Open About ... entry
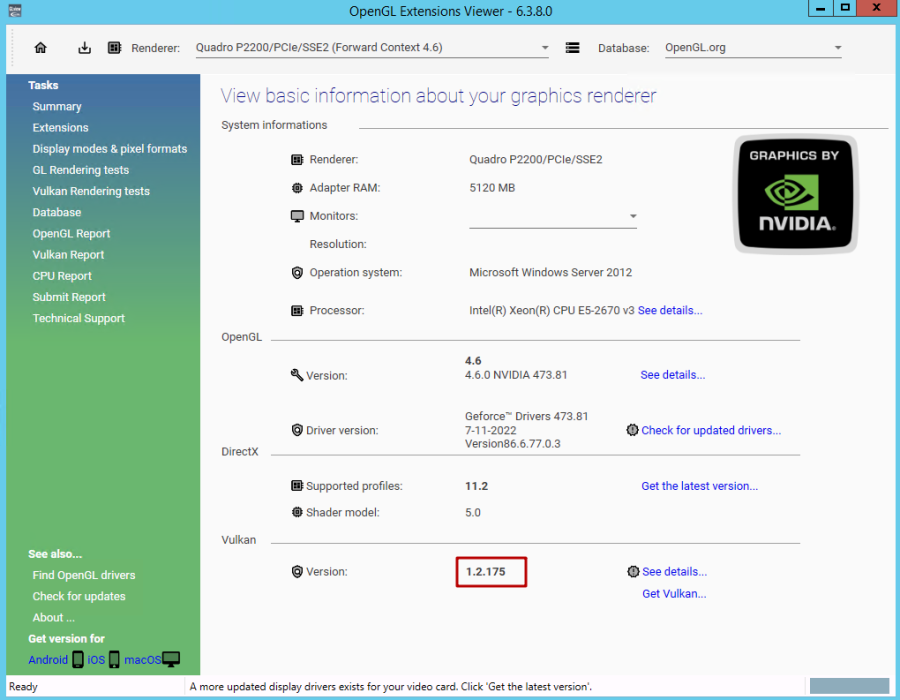Image resolution: width=900 pixels, height=700 pixels. click(x=53, y=618)
